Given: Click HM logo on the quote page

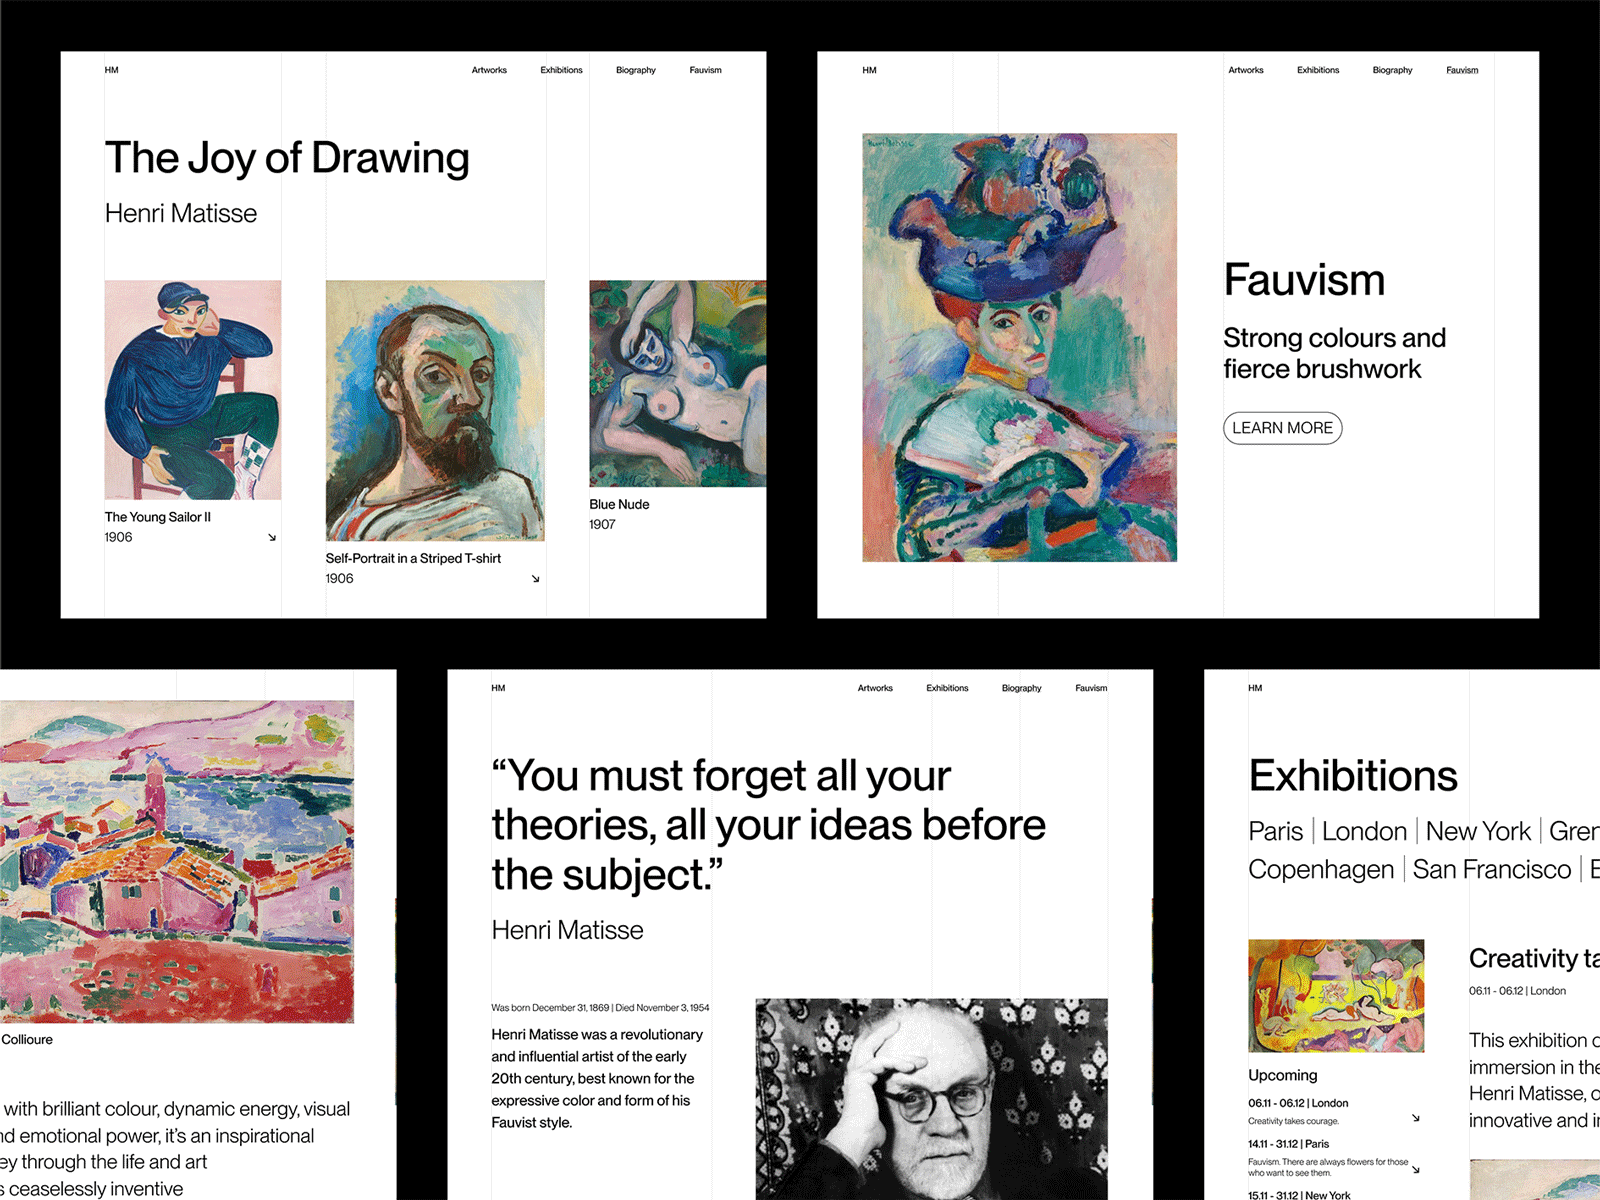Looking at the screenshot, I should (x=498, y=688).
